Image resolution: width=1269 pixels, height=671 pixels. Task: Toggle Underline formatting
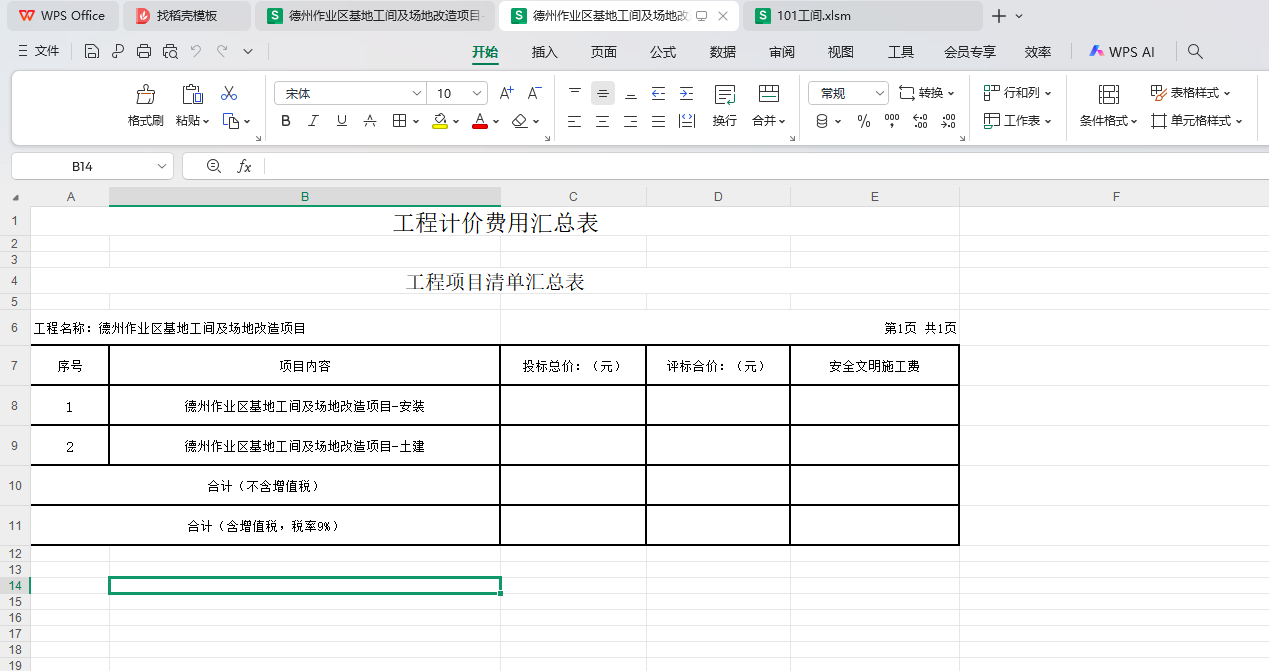(342, 121)
